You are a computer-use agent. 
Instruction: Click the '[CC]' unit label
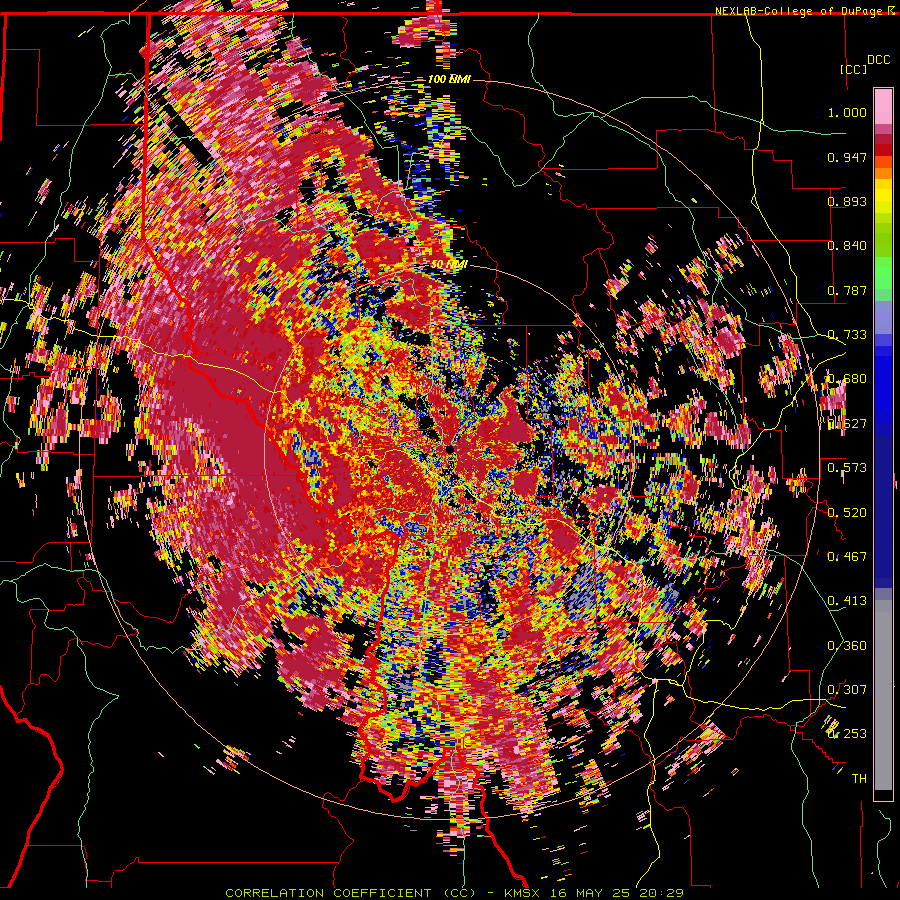click(854, 69)
